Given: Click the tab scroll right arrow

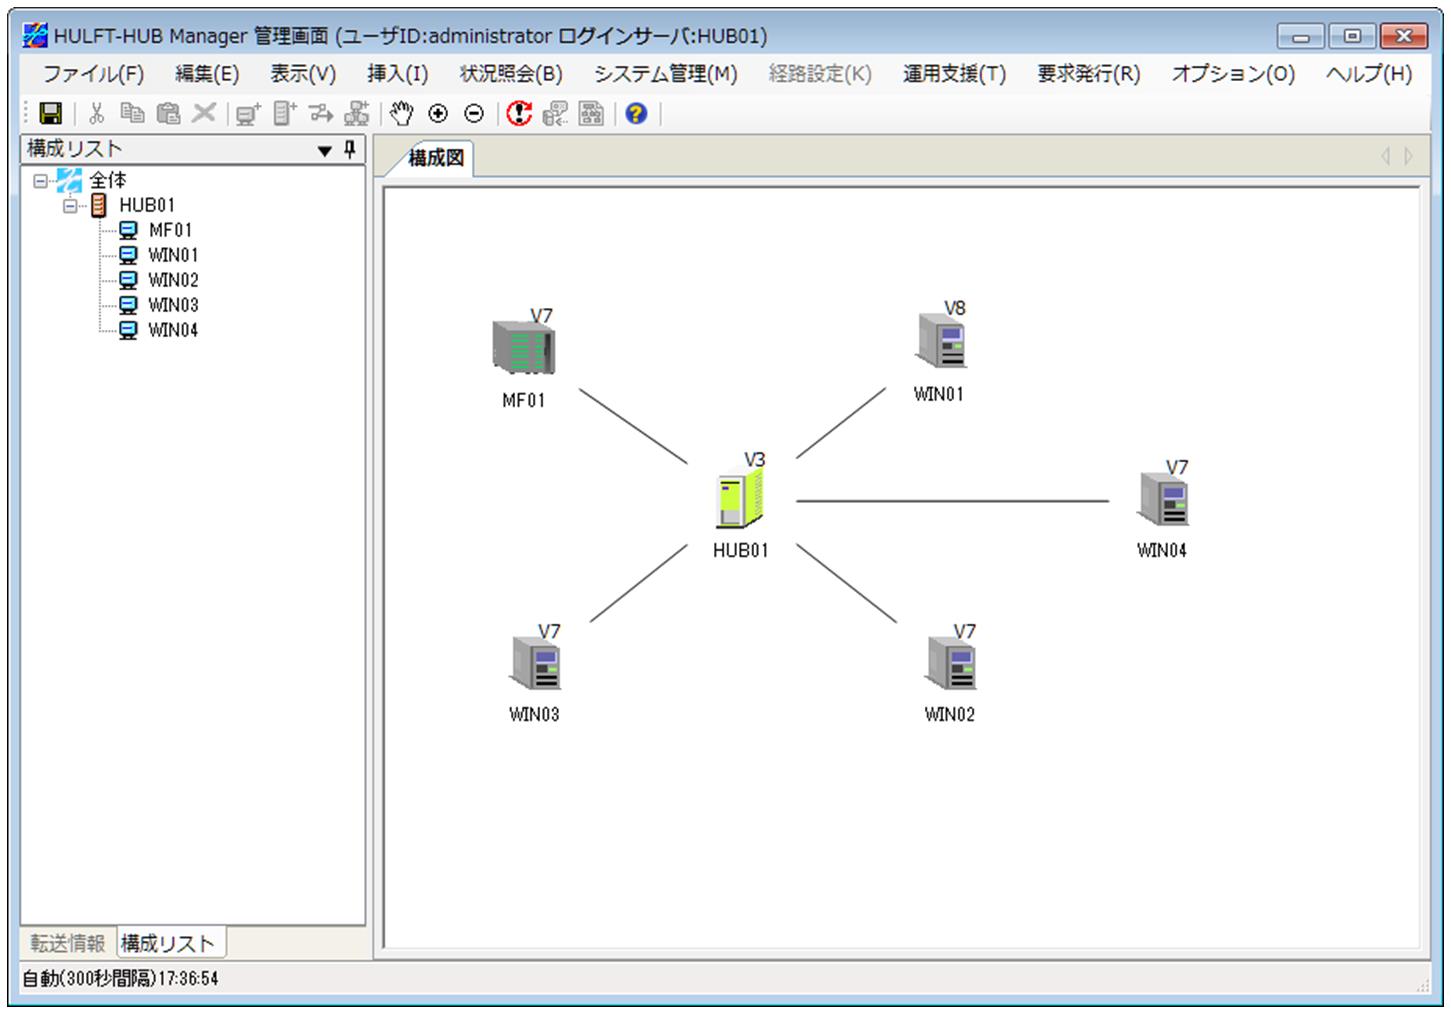Looking at the screenshot, I should coord(1409,156).
